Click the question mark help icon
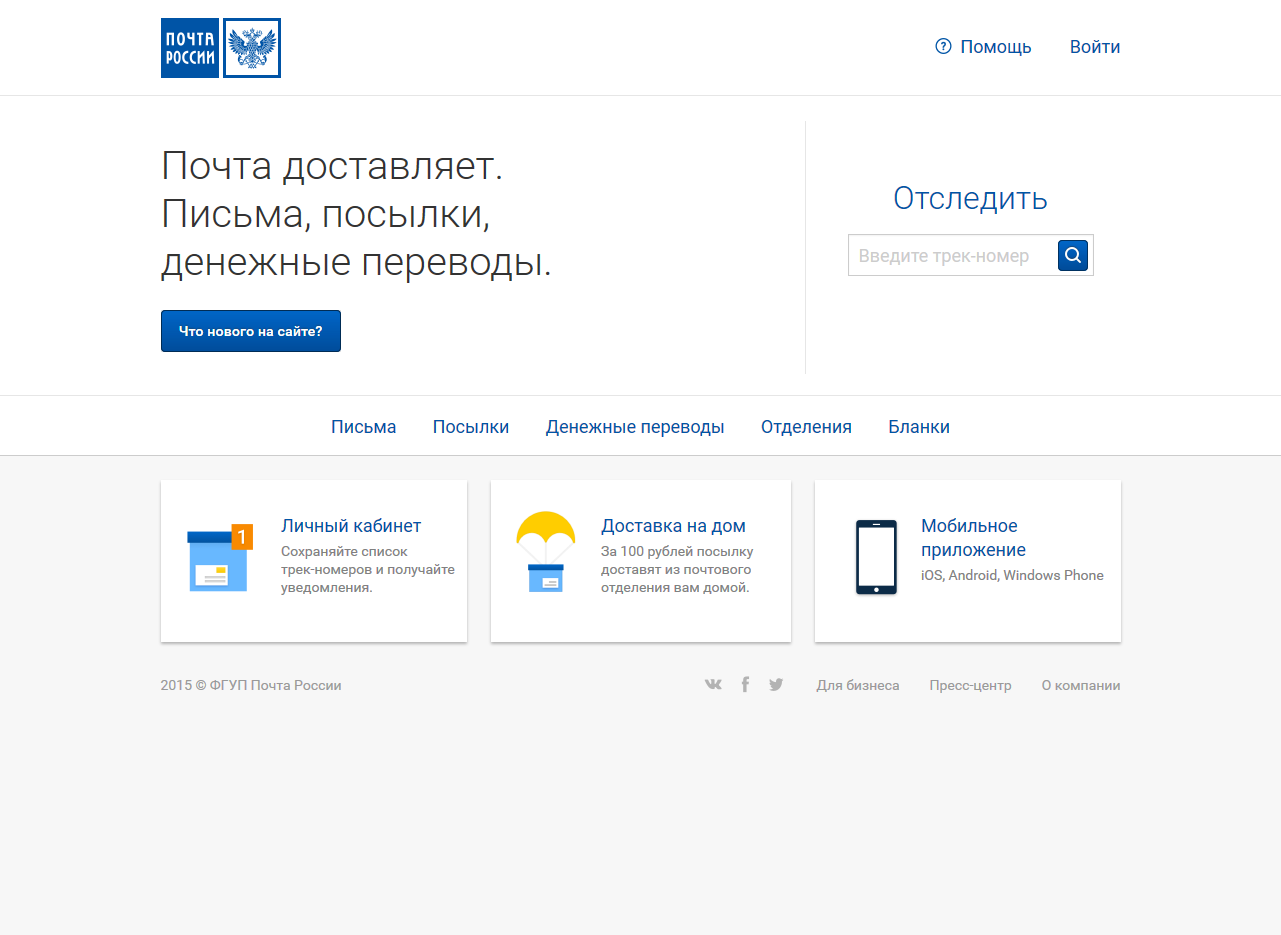The height and width of the screenshot is (935, 1281). pos(941,46)
